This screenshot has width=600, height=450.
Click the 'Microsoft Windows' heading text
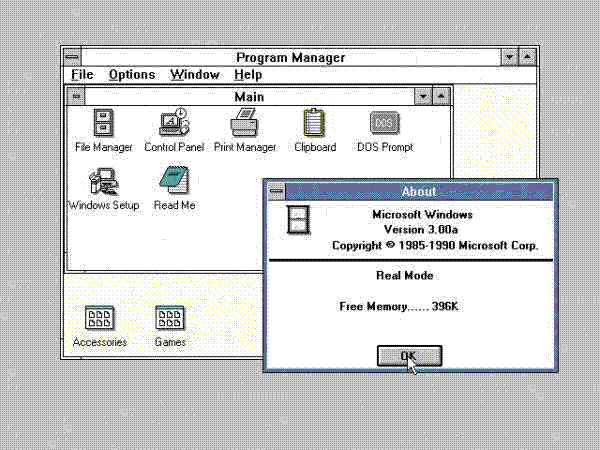coord(422,214)
